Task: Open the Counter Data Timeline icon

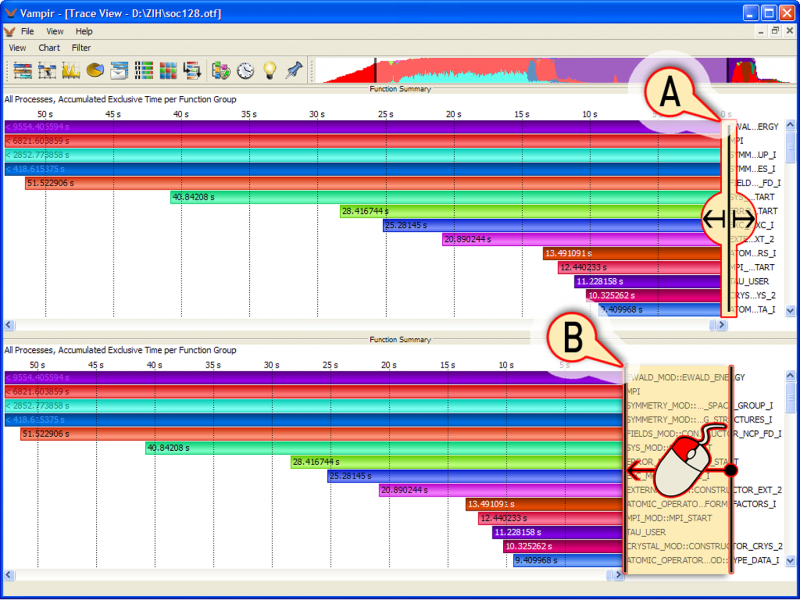Action: coord(71,70)
